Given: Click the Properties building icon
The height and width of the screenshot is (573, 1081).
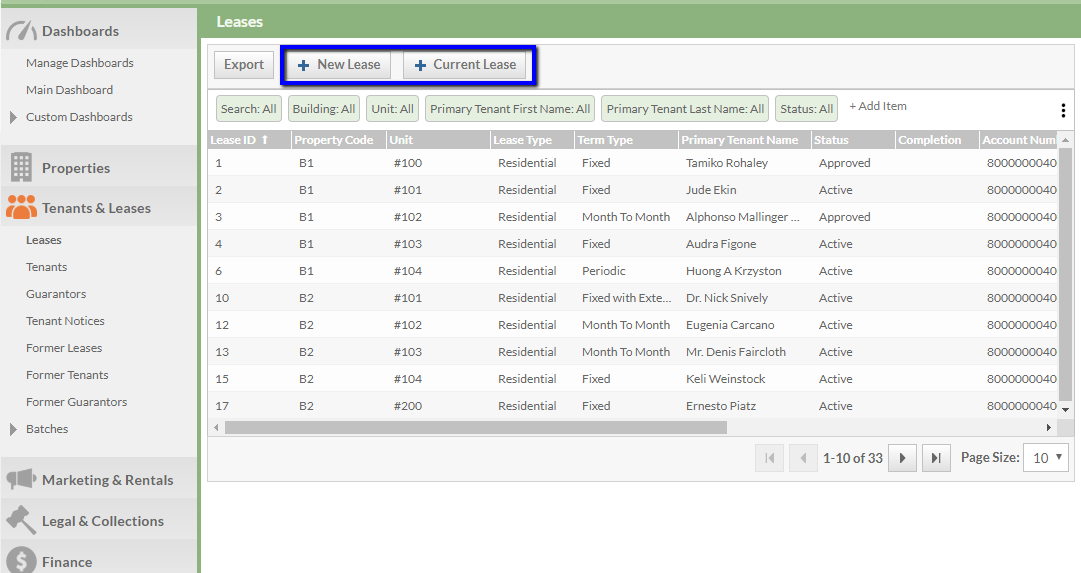Looking at the screenshot, I should (21, 167).
